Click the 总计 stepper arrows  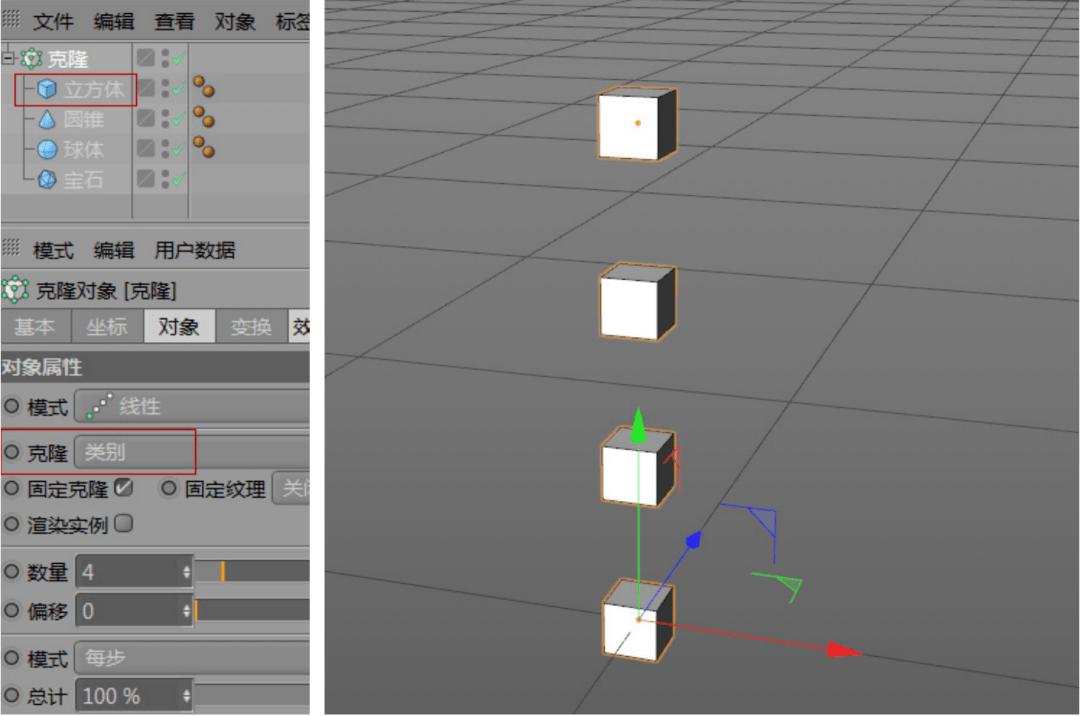(x=187, y=696)
